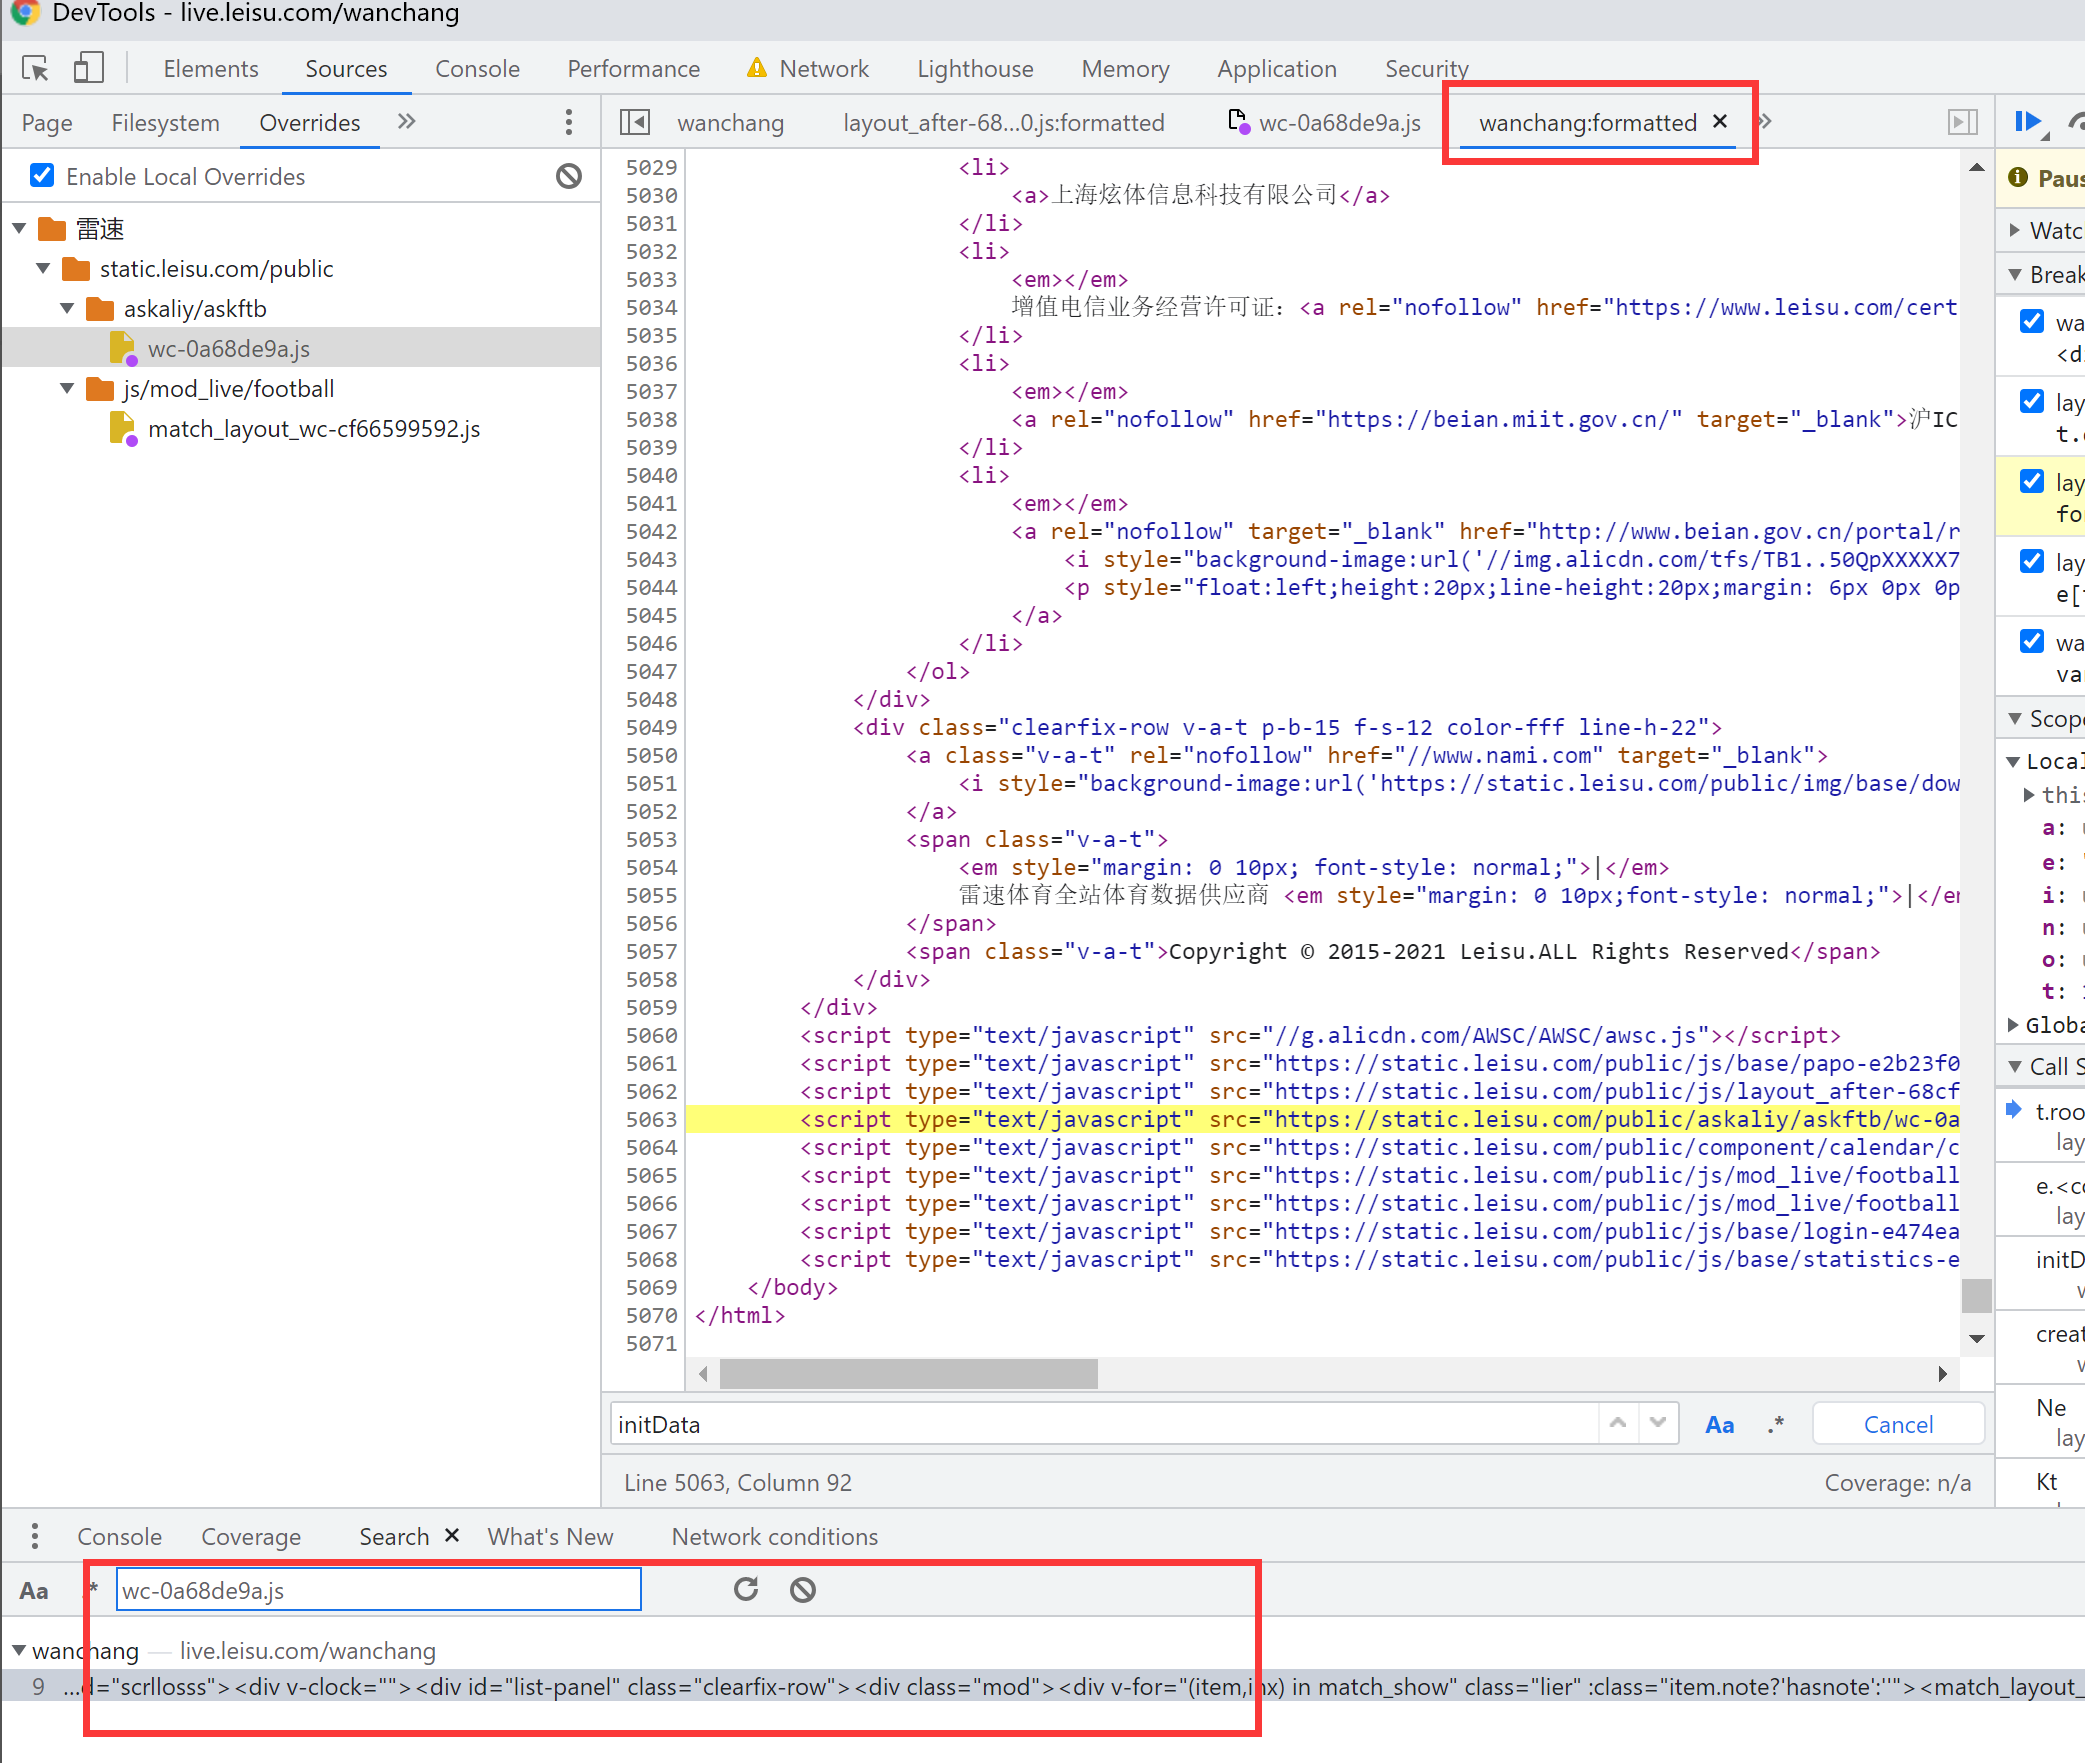This screenshot has width=2085, height=1763.
Task: Toggle regex in editor find bar
Action: point(1775,1424)
